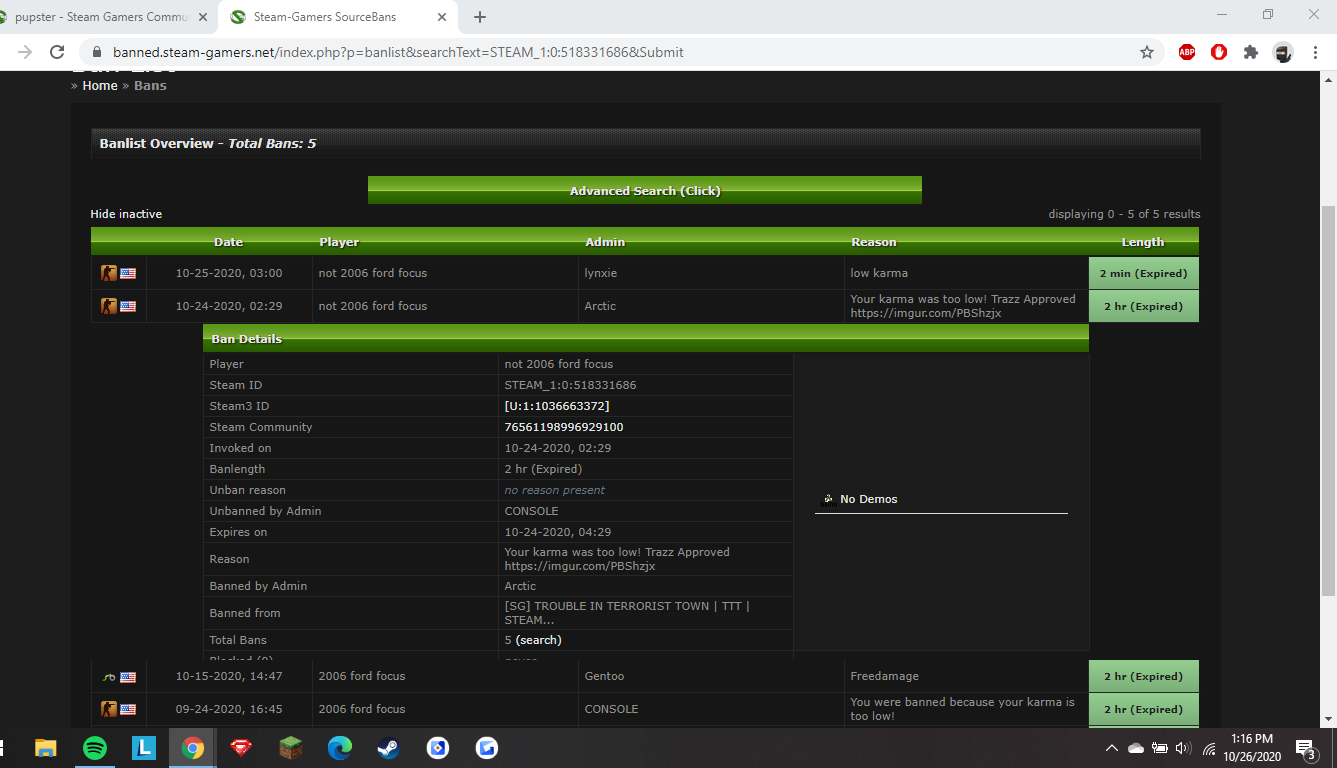Bookmark this page with the star icon

1147,52
